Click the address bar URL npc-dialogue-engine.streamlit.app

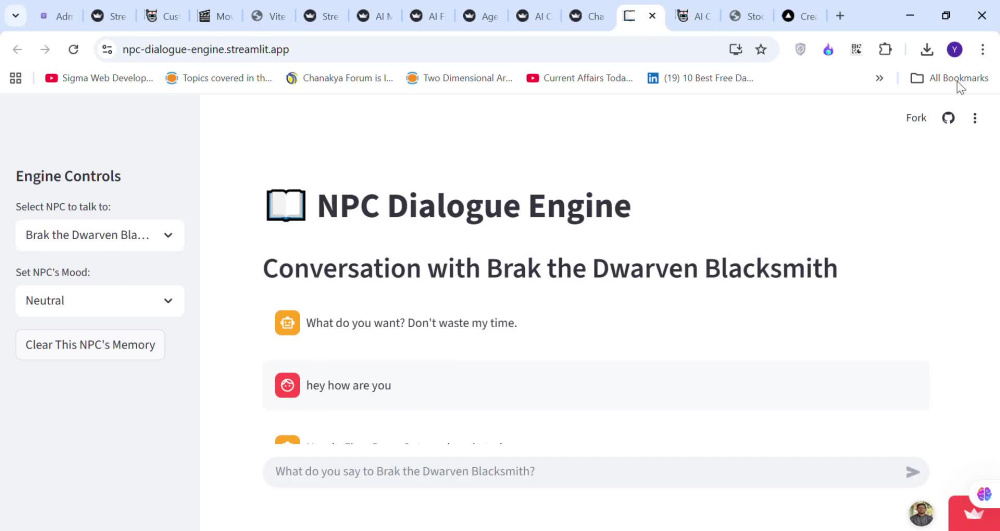point(206,49)
